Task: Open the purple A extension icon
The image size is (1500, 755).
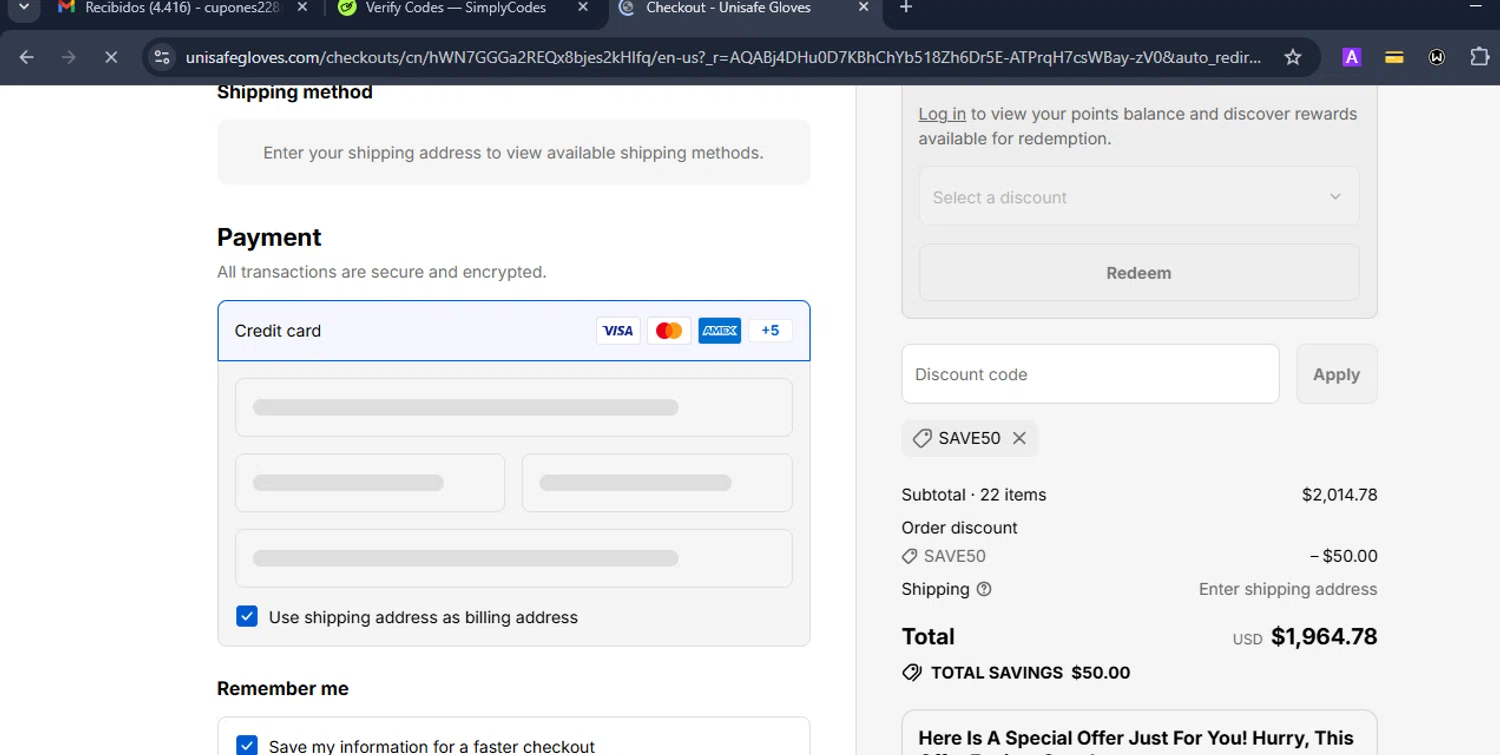Action: tap(1351, 57)
